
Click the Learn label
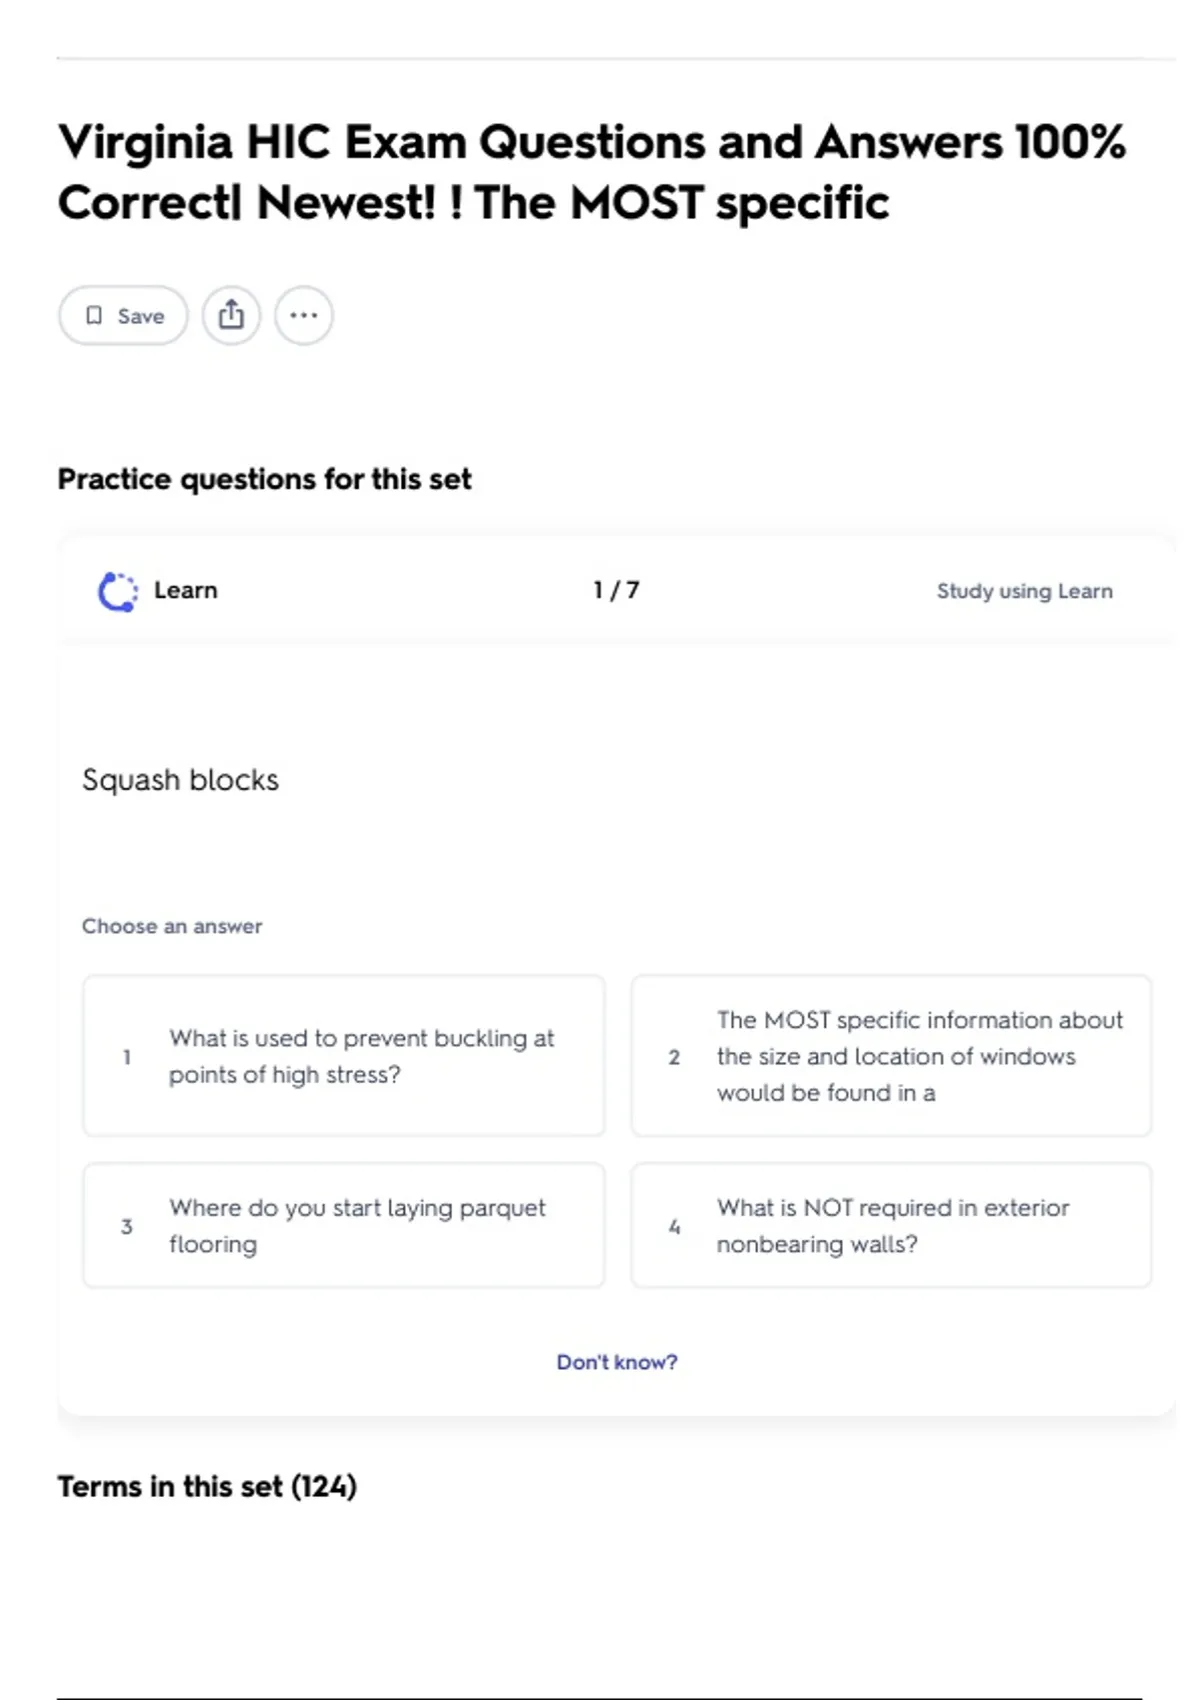(185, 590)
